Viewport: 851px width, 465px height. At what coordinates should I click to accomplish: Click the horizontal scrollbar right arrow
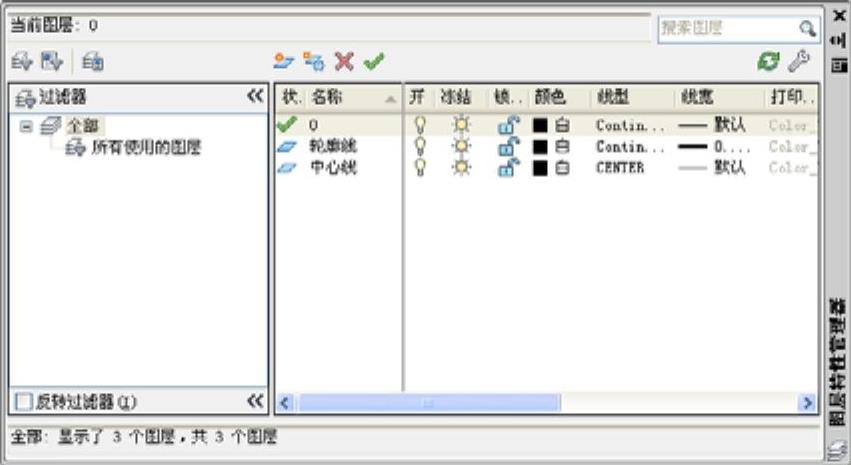point(808,403)
